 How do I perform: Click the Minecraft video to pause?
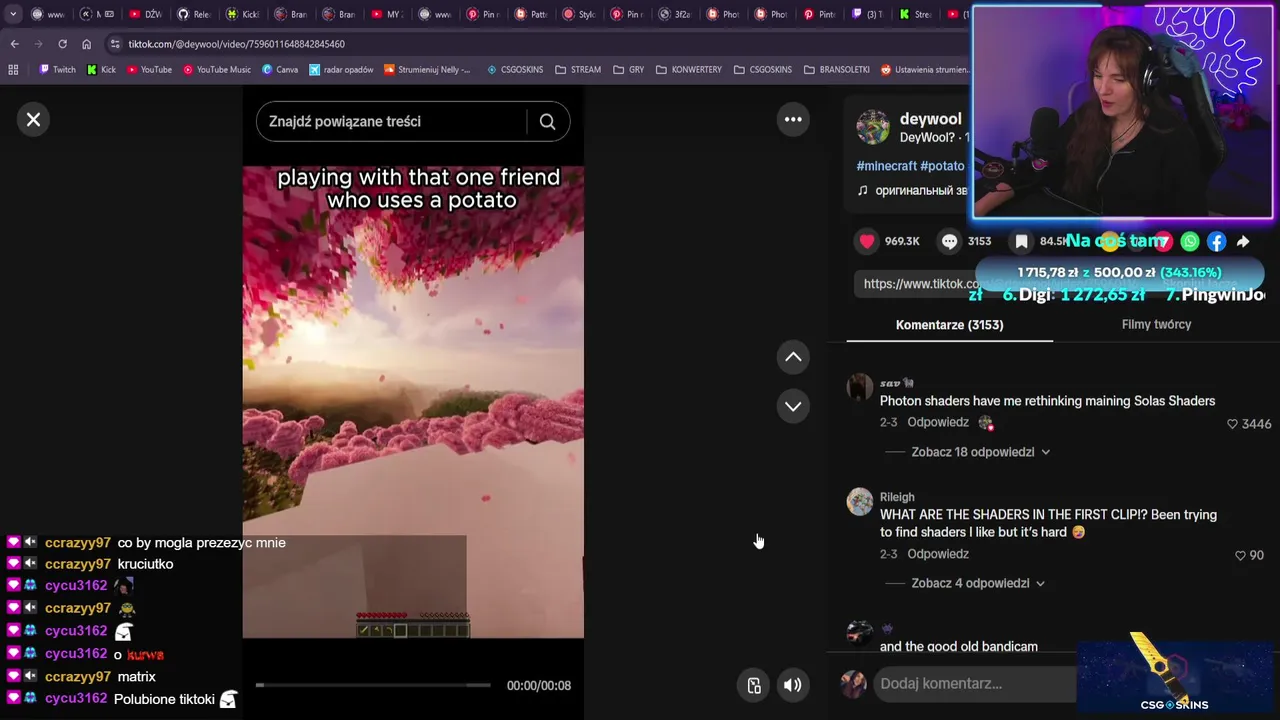[413, 400]
